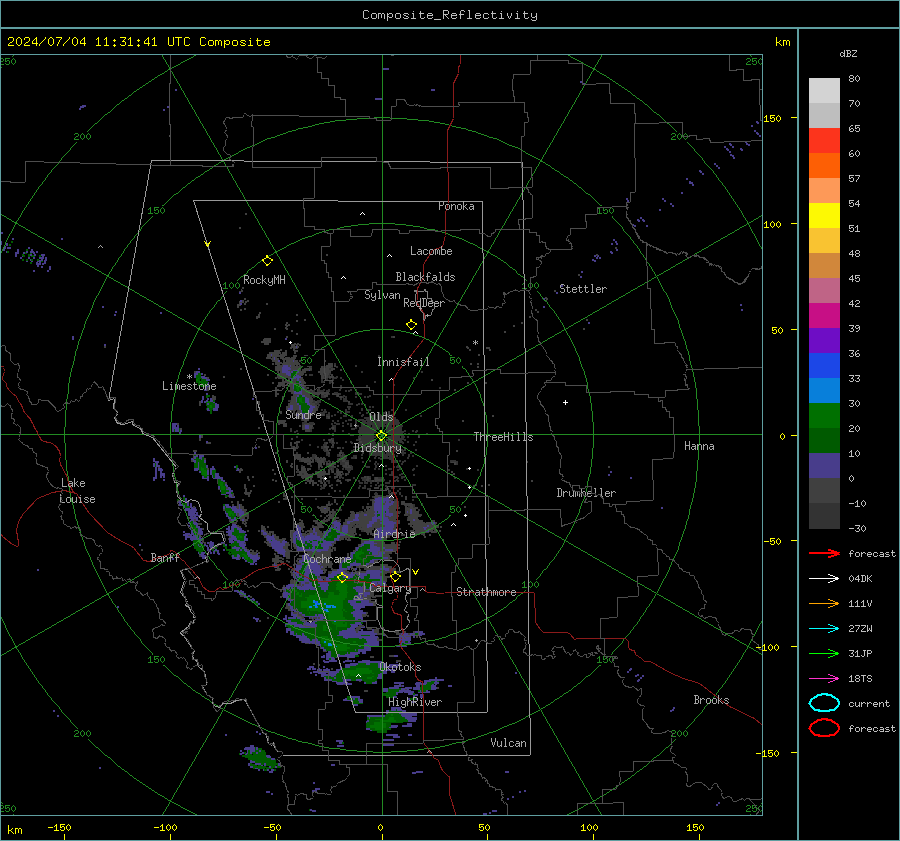Viewport: 900px width, 841px height.
Task: Select the white 04DK arrow icon
Action: (824, 579)
